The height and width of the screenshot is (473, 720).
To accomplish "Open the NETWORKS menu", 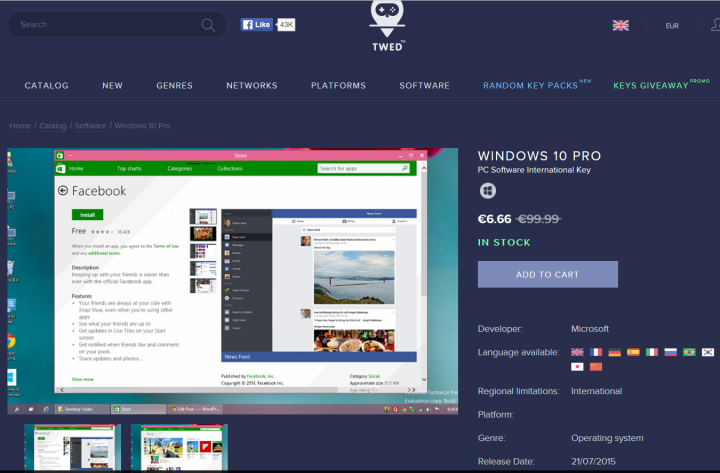I will tap(252, 85).
